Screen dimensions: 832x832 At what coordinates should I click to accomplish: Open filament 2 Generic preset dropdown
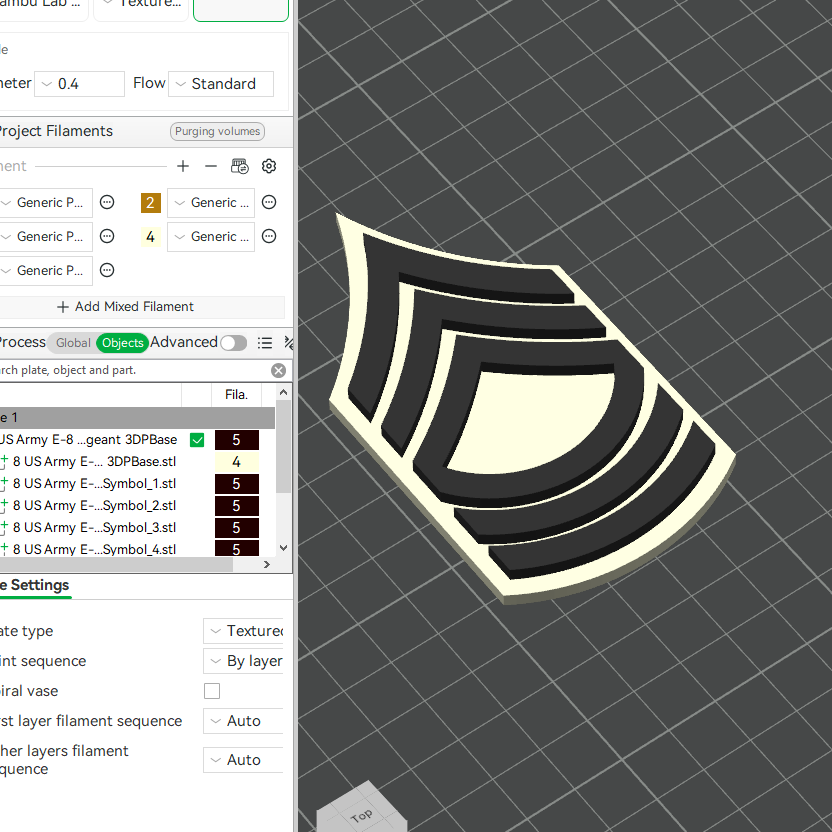[x=211, y=203]
